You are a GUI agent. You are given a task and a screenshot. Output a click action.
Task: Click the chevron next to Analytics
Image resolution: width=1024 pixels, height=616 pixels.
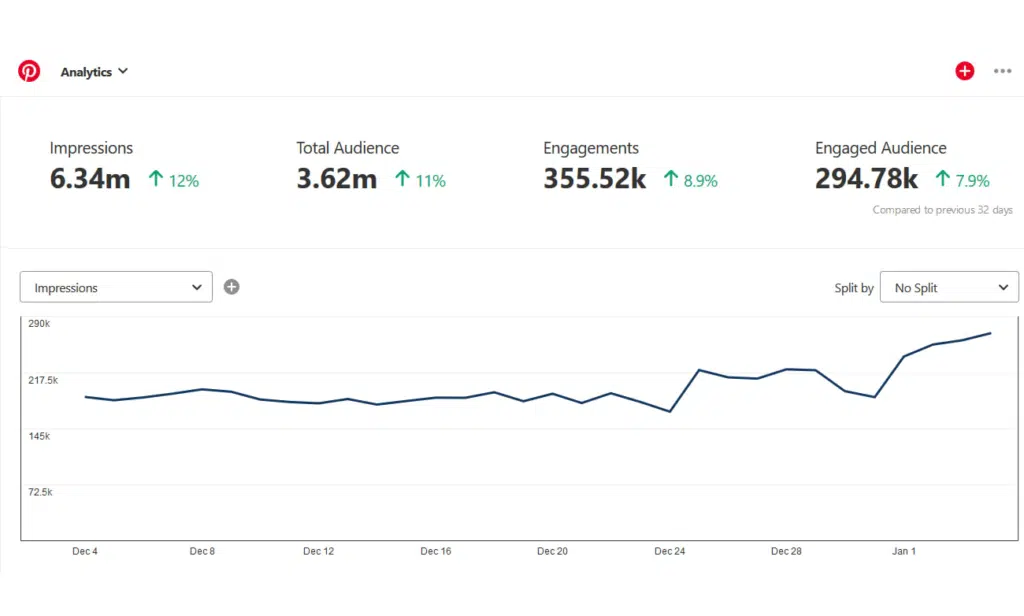click(123, 72)
